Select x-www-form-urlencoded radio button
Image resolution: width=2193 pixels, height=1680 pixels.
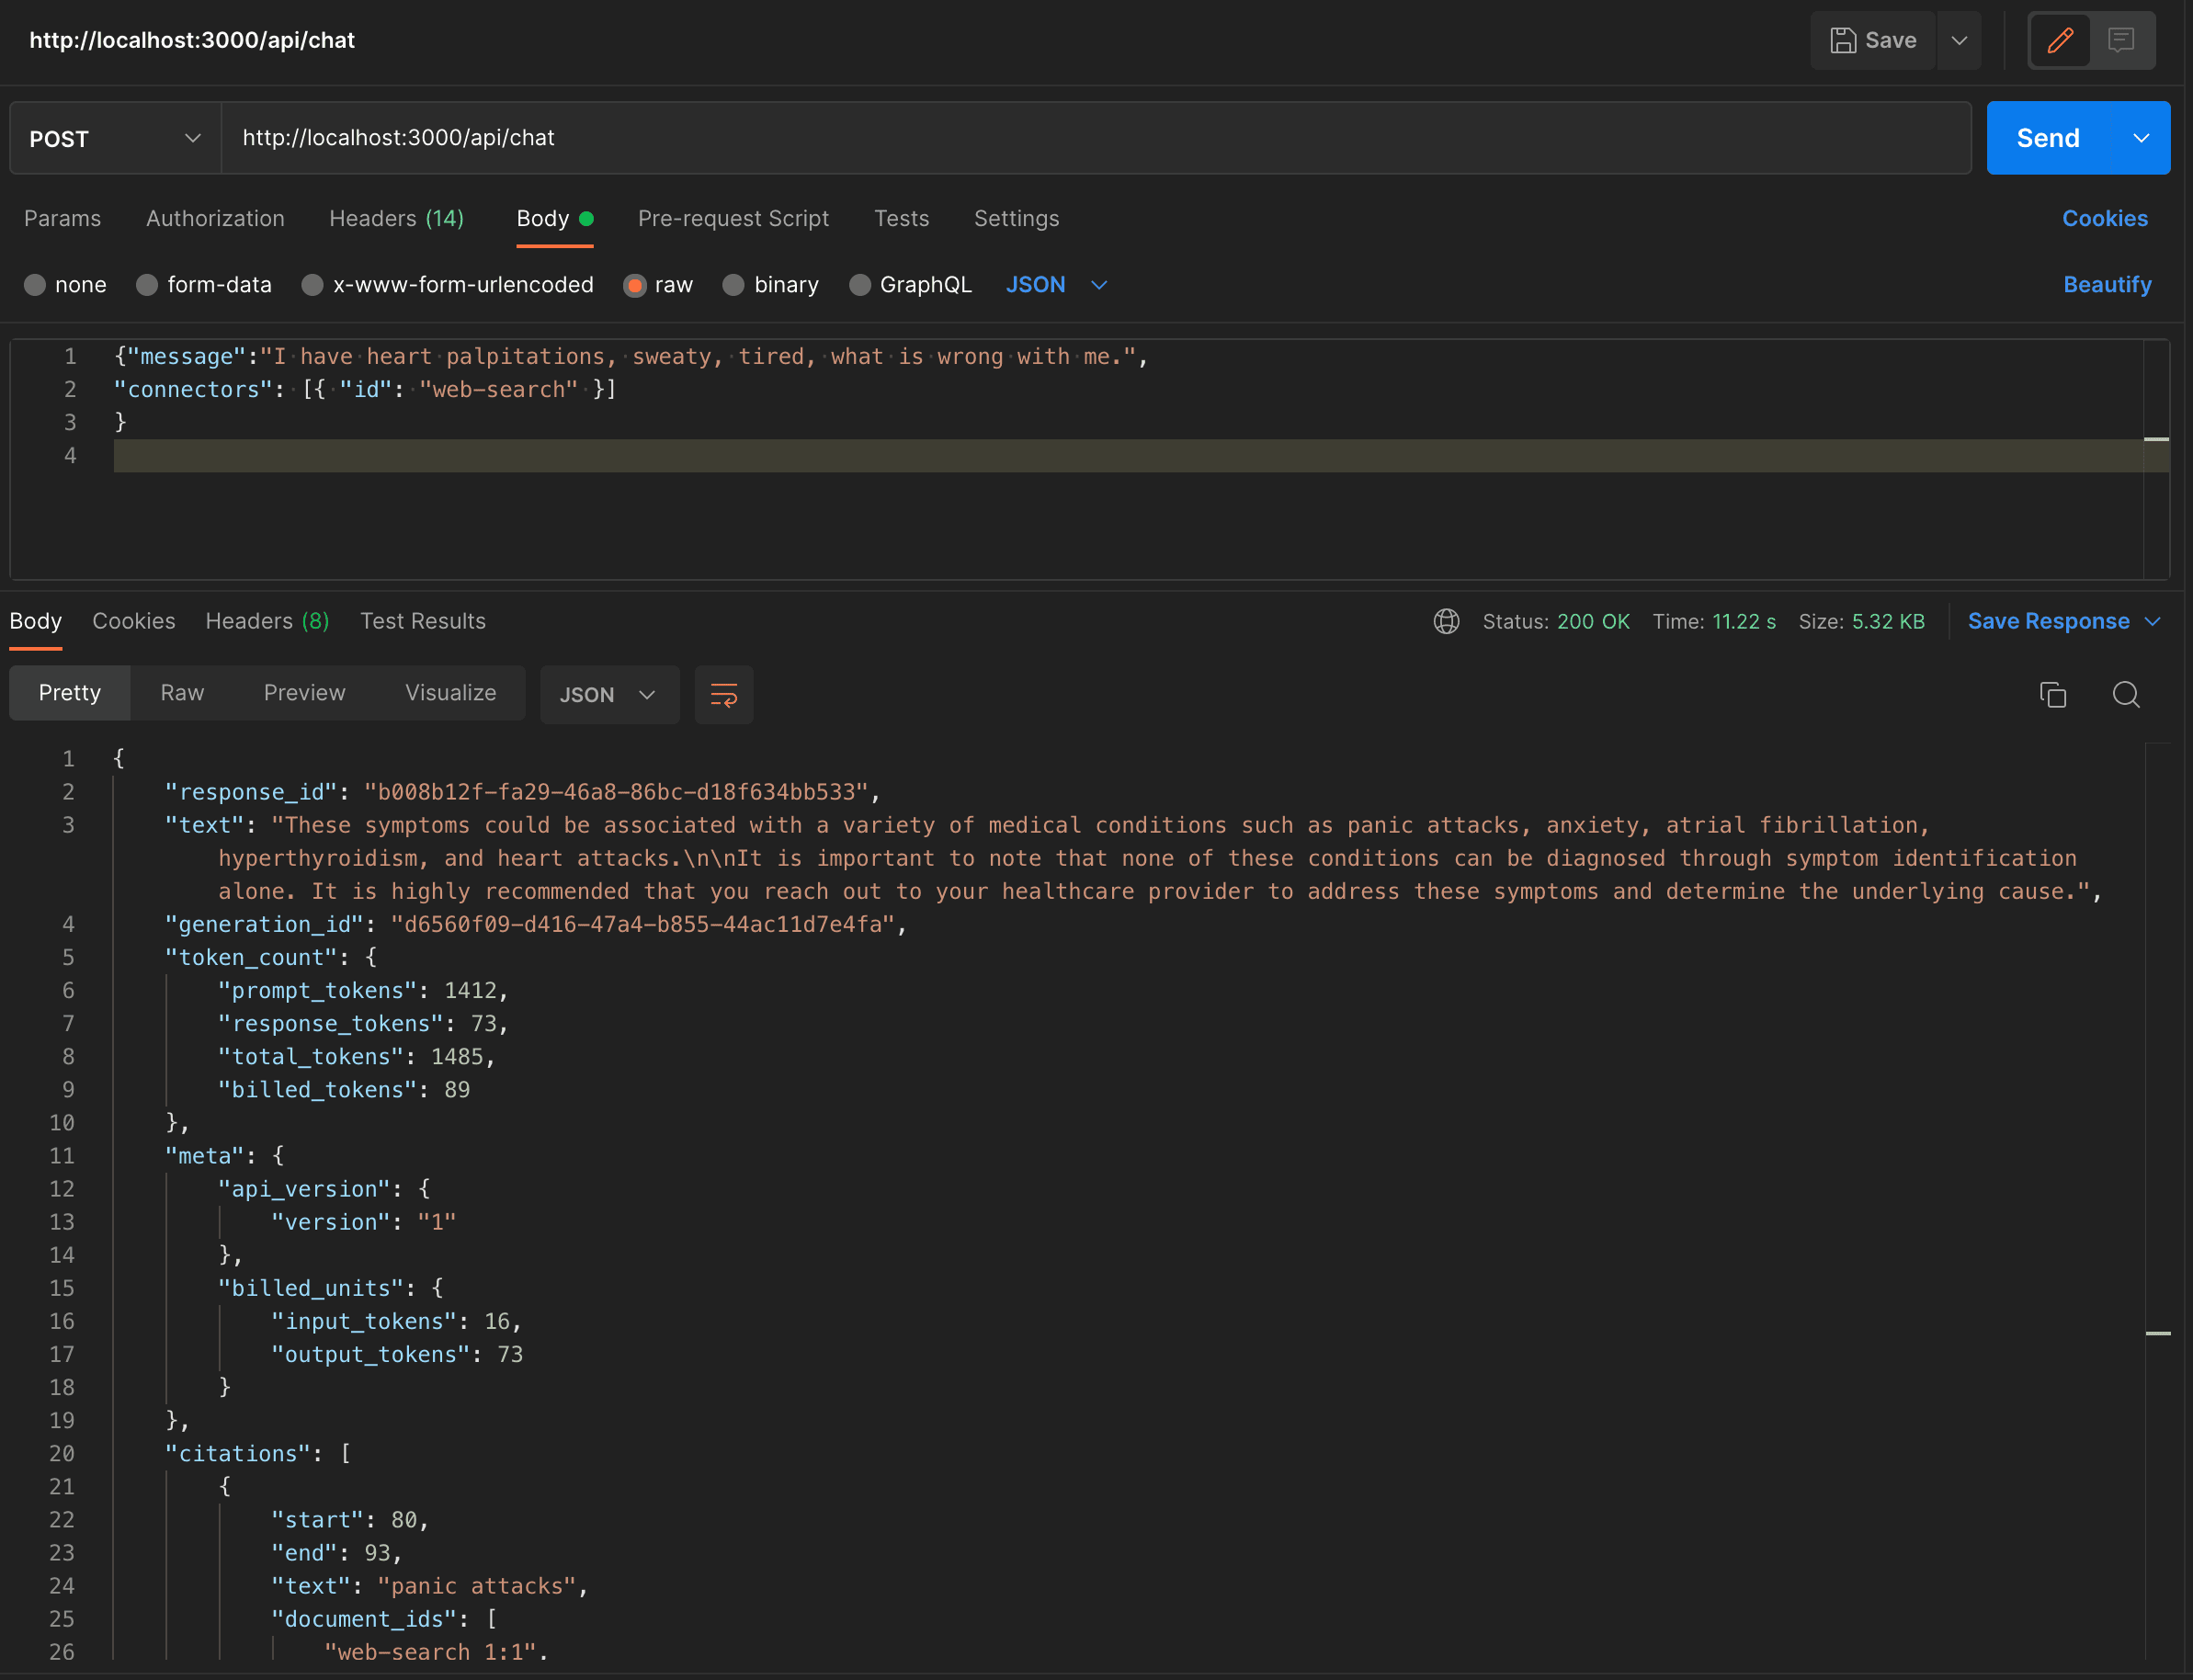click(312, 285)
